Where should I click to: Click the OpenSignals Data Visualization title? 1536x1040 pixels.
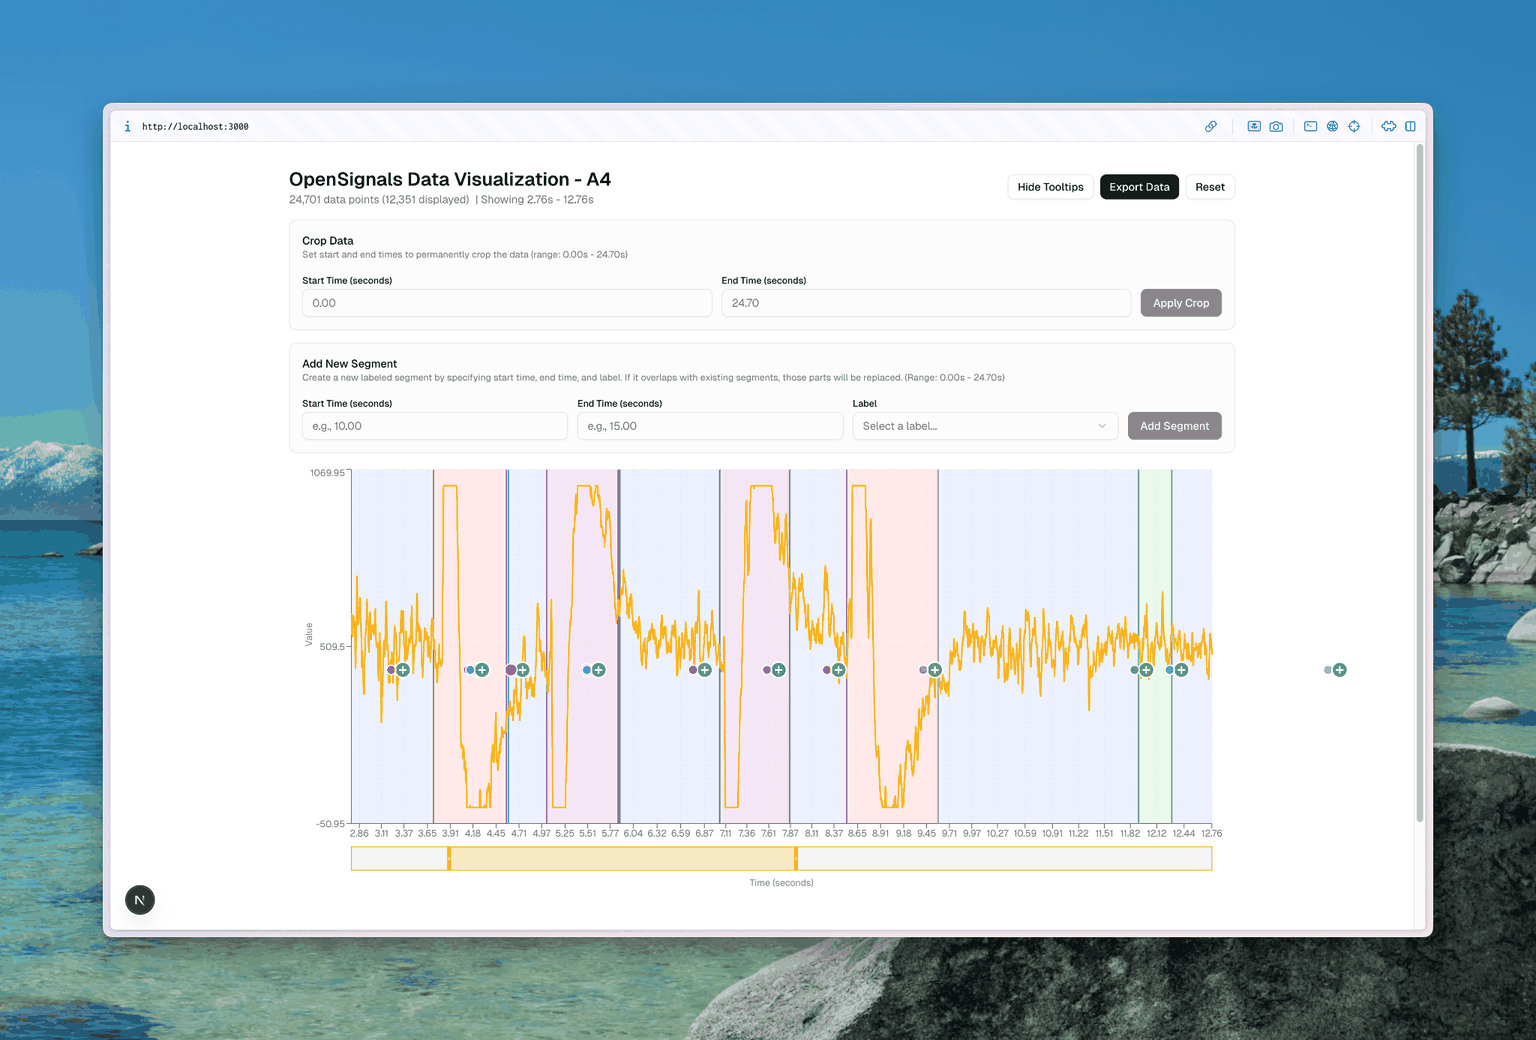point(450,179)
